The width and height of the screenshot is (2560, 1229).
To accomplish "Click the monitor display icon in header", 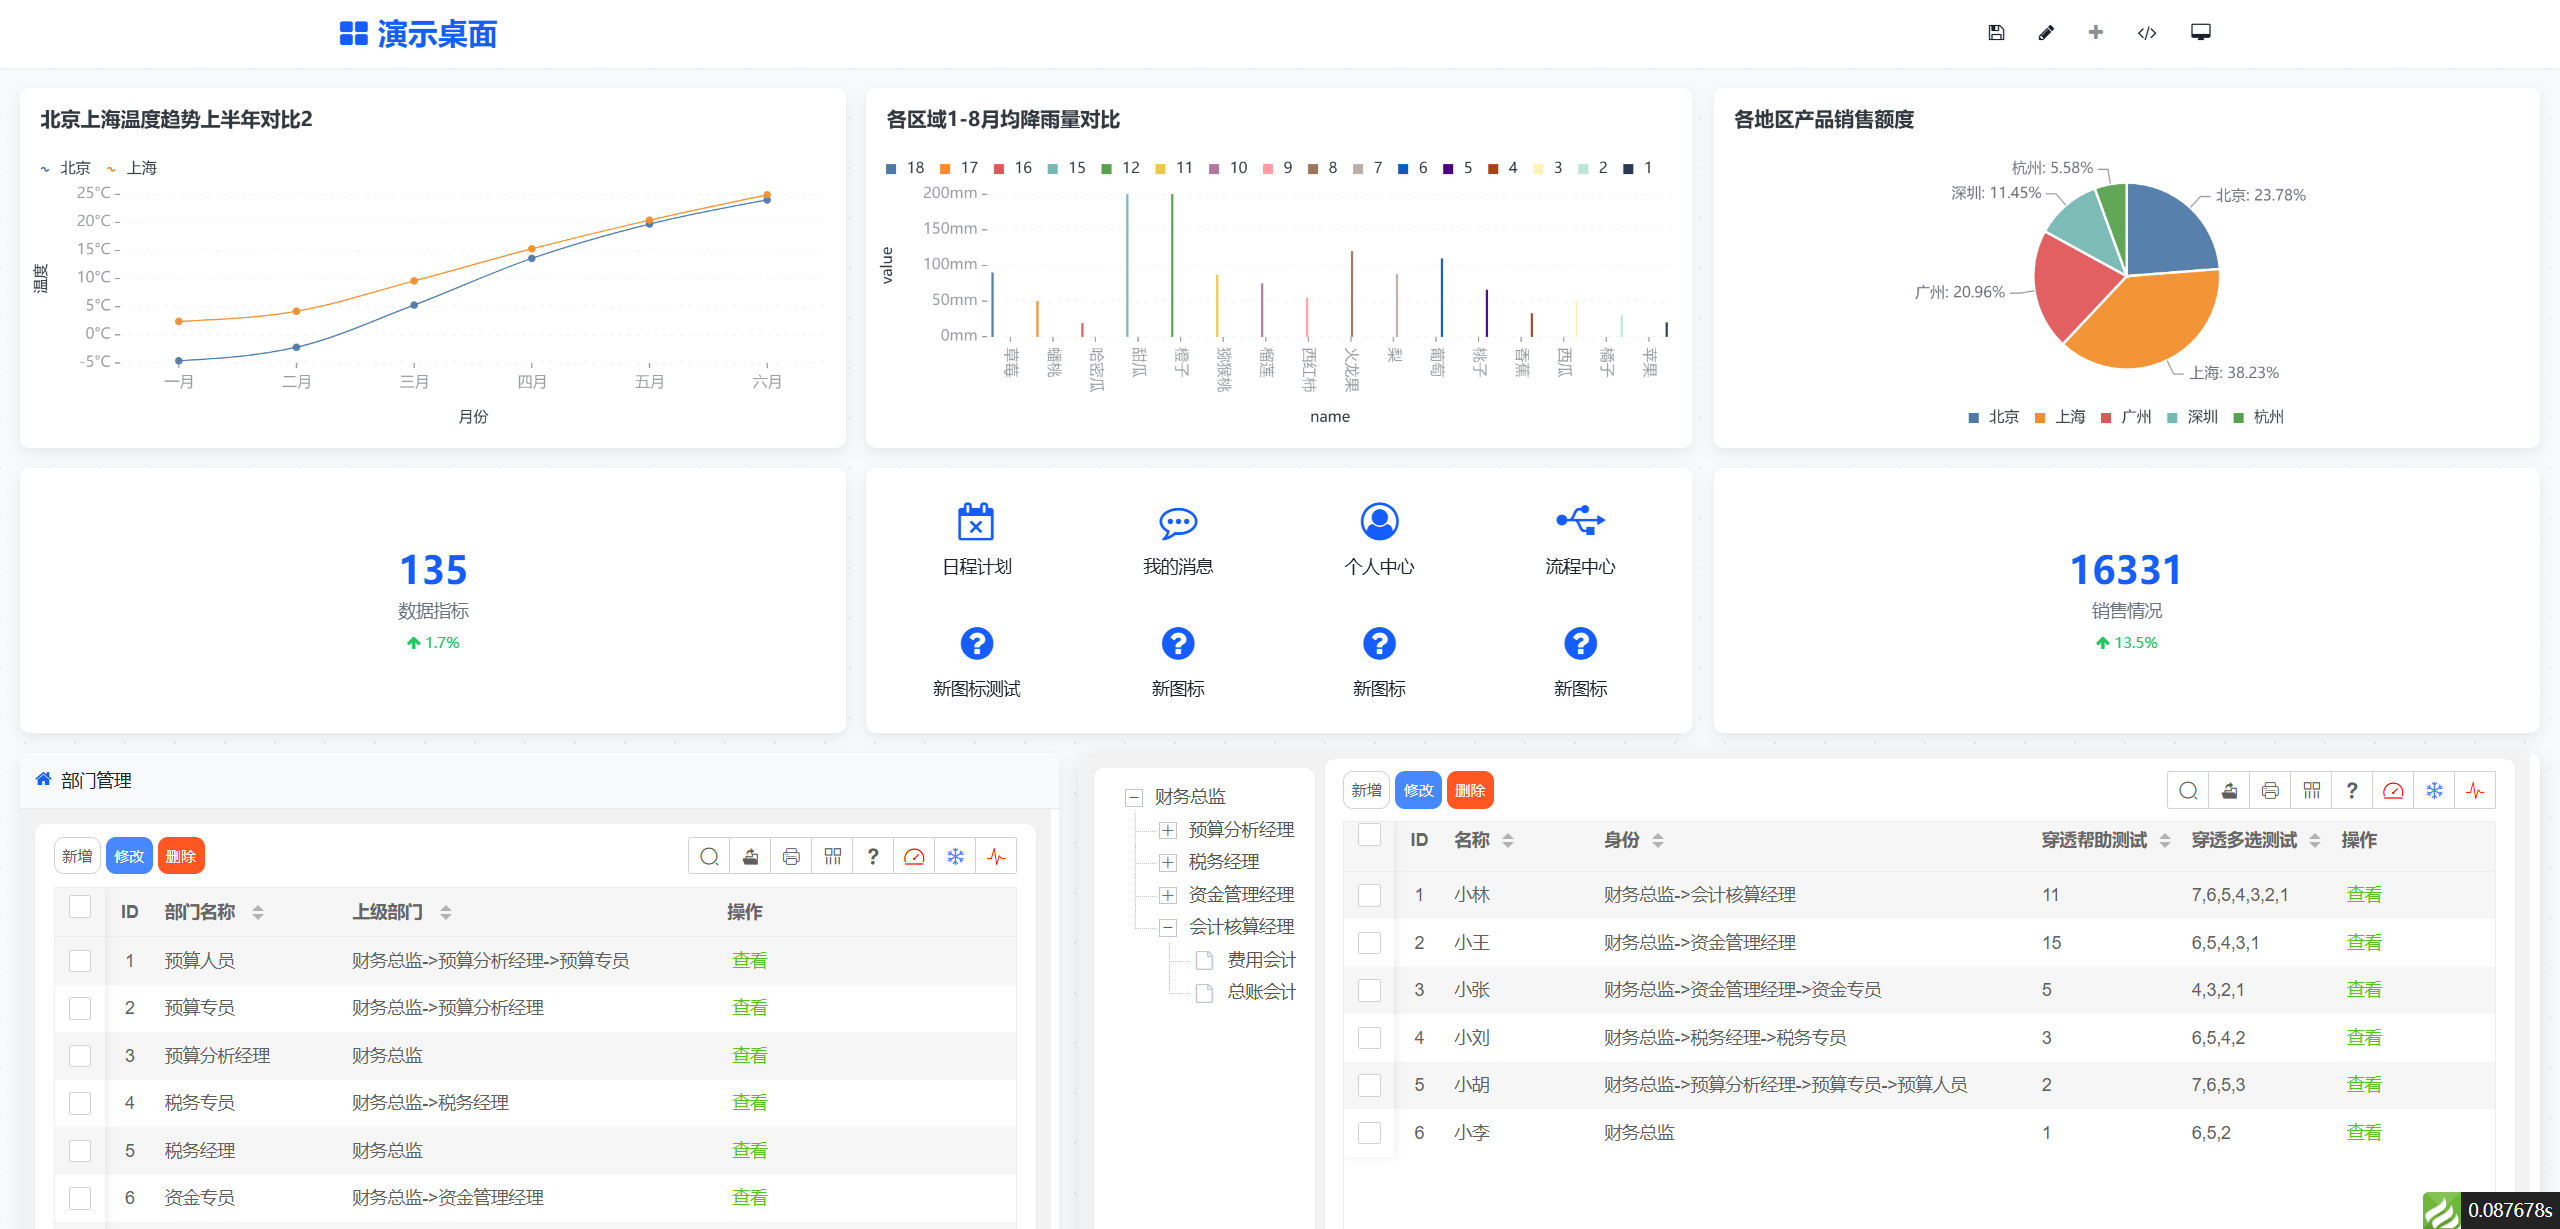I will (x=2200, y=33).
